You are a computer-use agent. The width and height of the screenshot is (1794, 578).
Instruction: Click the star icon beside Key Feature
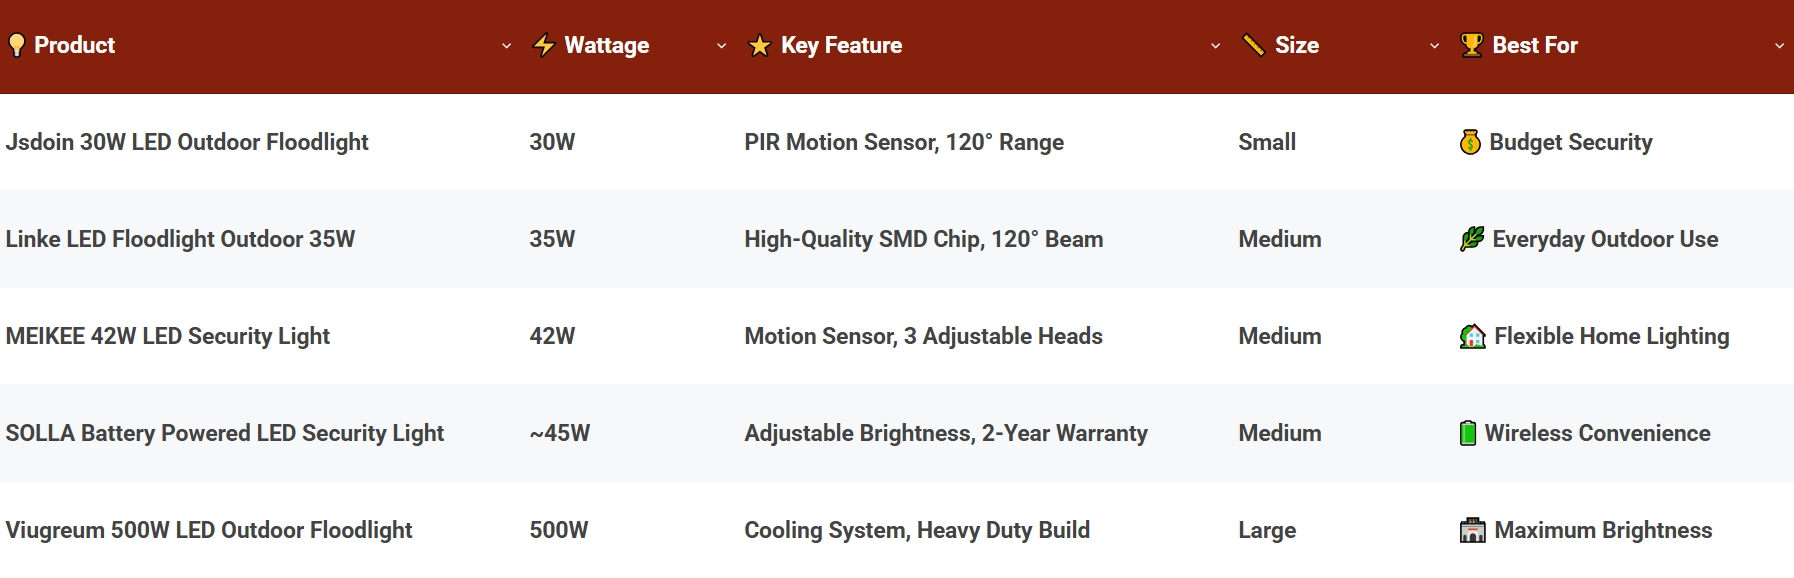(760, 45)
